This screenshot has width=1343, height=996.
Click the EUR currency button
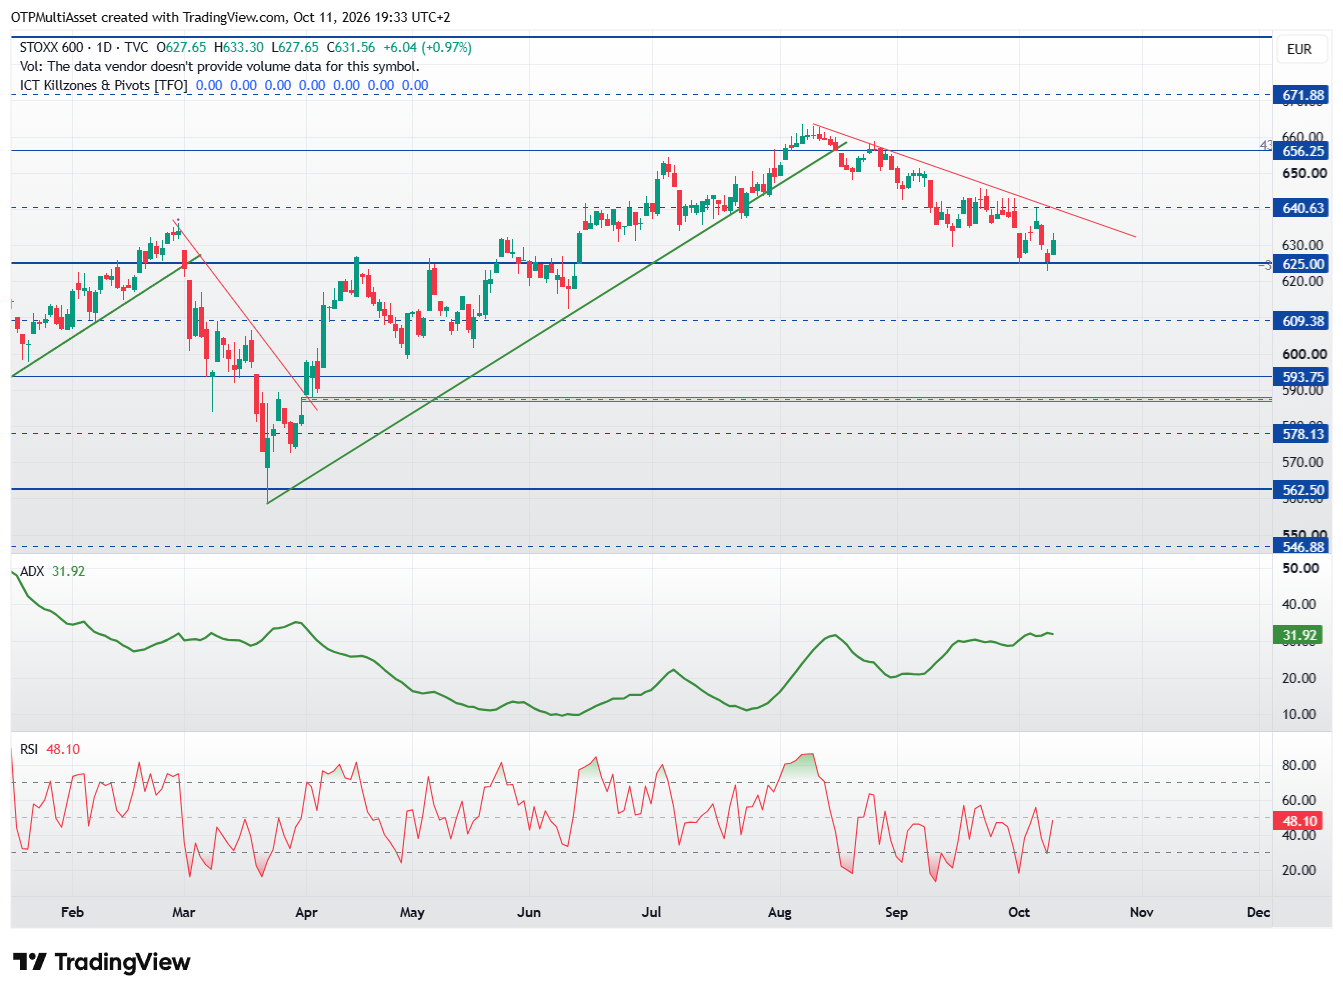coord(1299,49)
